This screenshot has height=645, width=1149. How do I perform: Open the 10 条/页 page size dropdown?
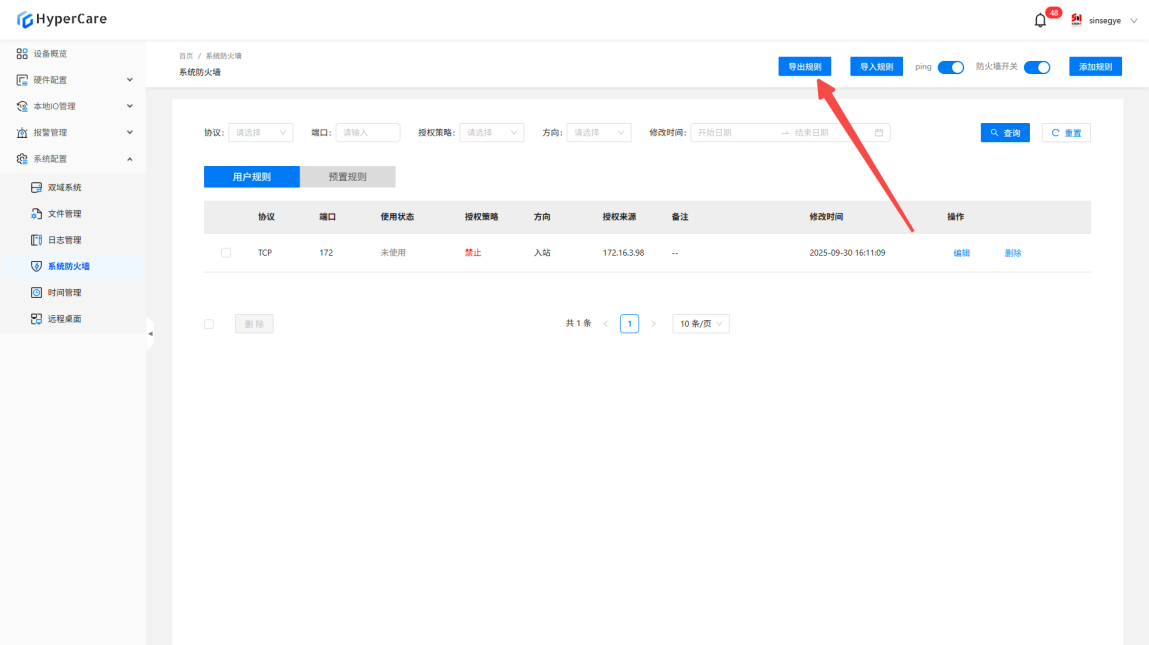point(701,324)
